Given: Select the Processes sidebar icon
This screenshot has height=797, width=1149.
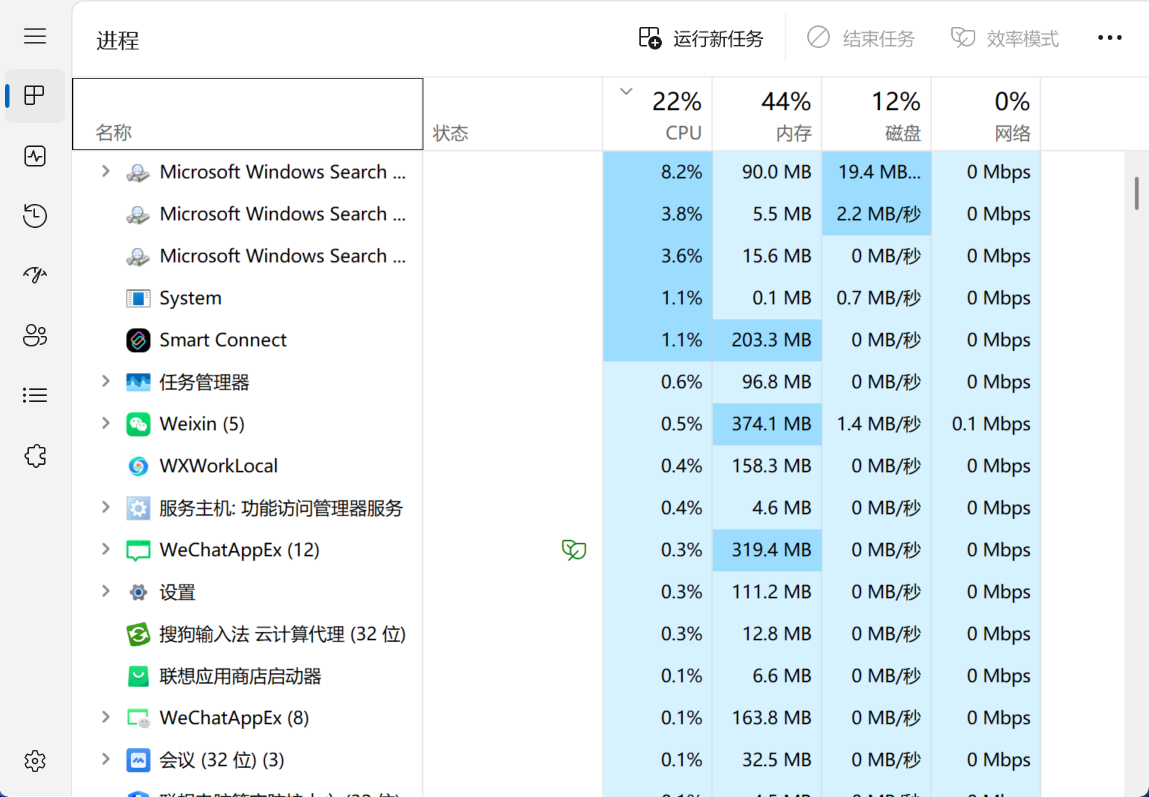Looking at the screenshot, I should click(x=34, y=95).
